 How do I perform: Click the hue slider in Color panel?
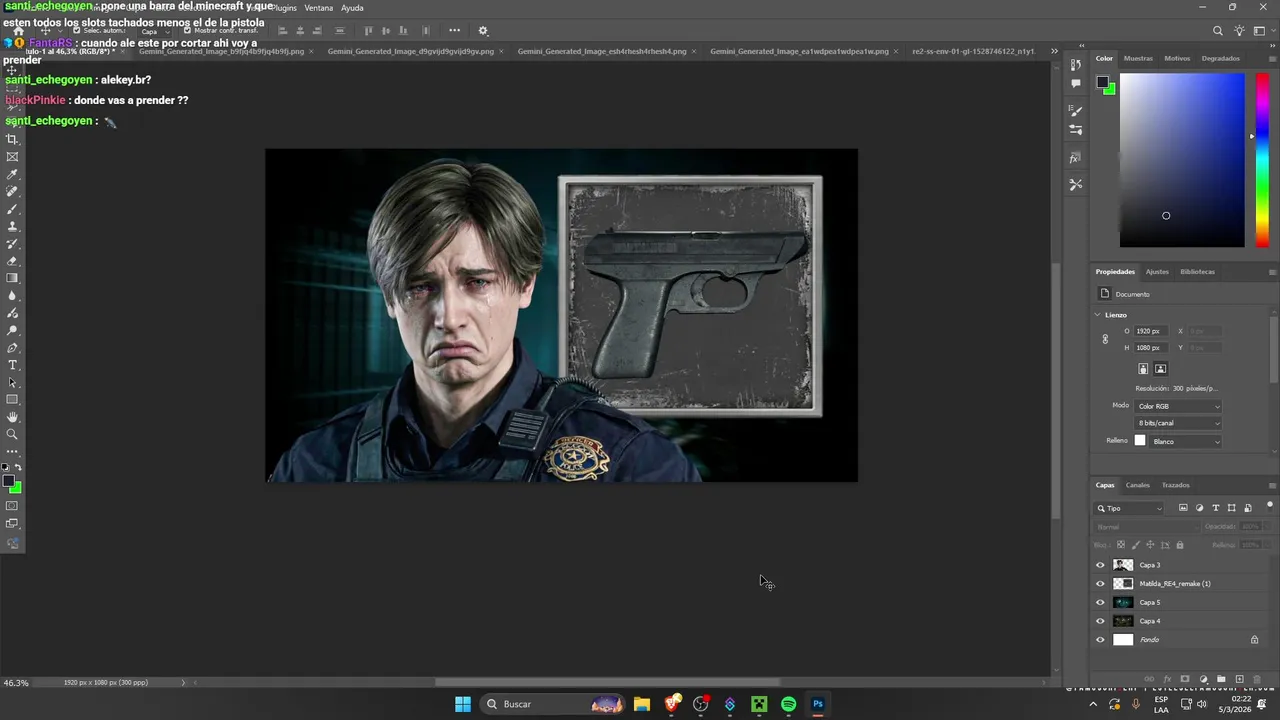(1262, 160)
